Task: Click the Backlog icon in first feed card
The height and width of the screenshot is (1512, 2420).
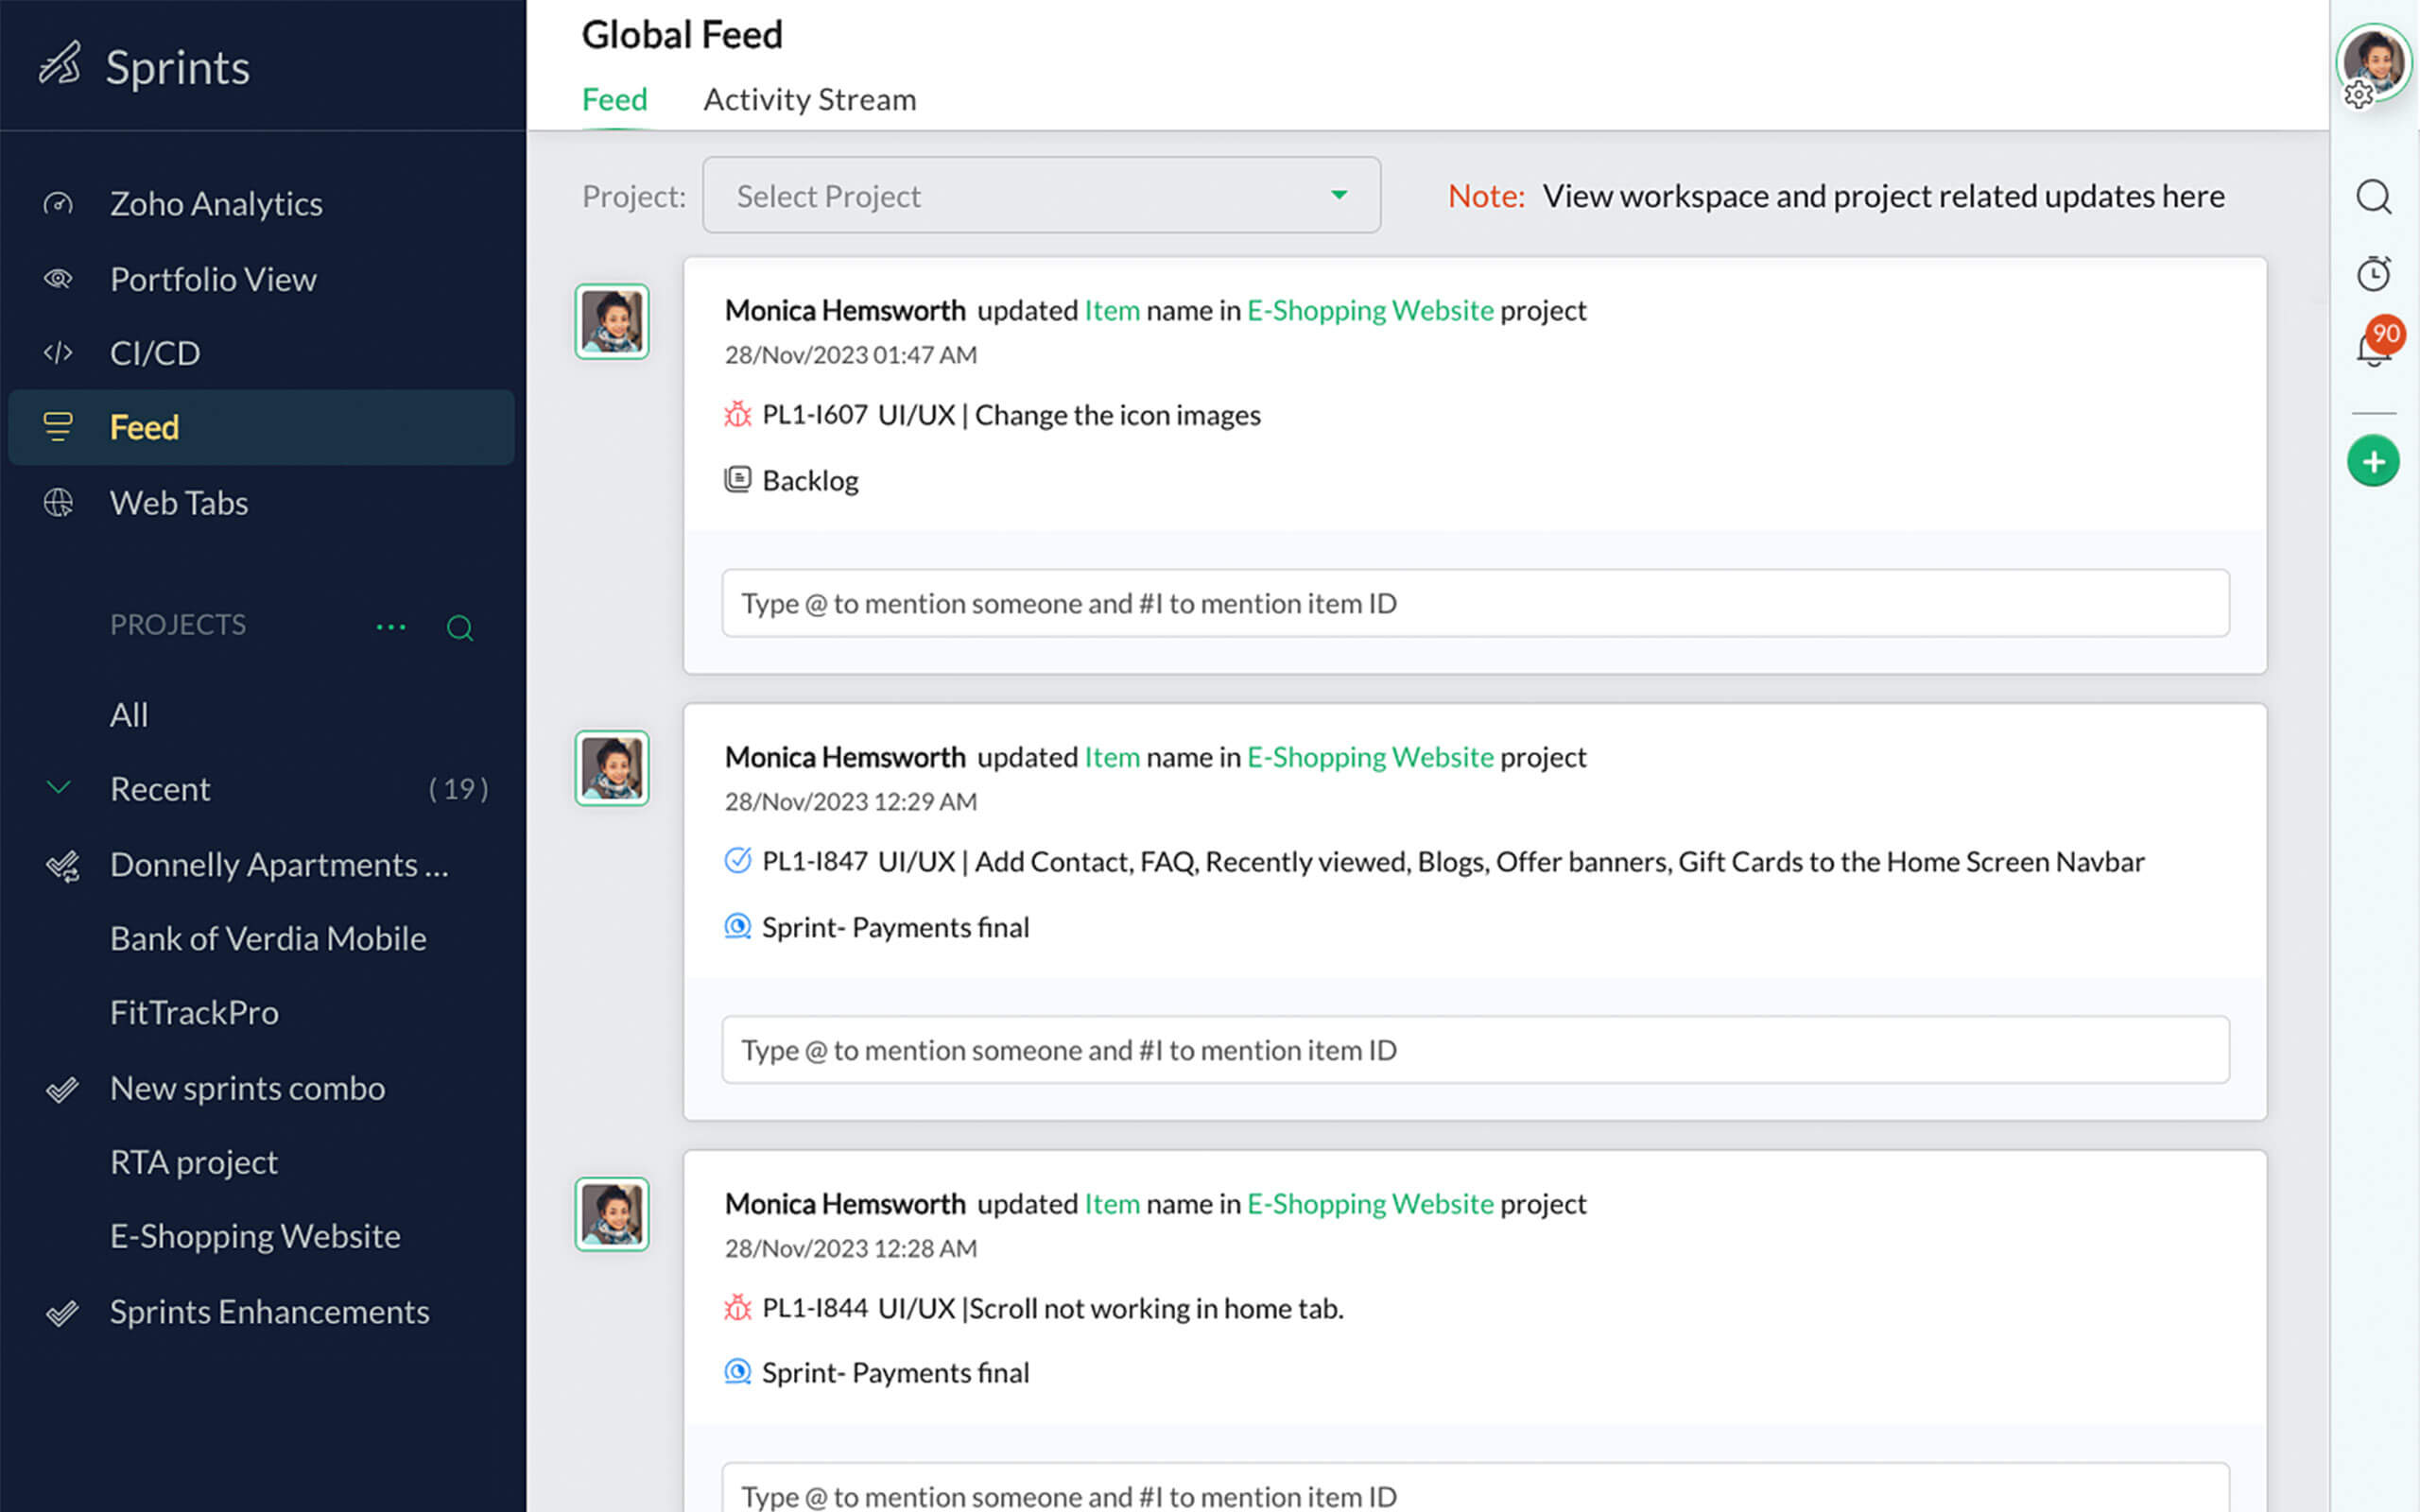Action: point(737,479)
